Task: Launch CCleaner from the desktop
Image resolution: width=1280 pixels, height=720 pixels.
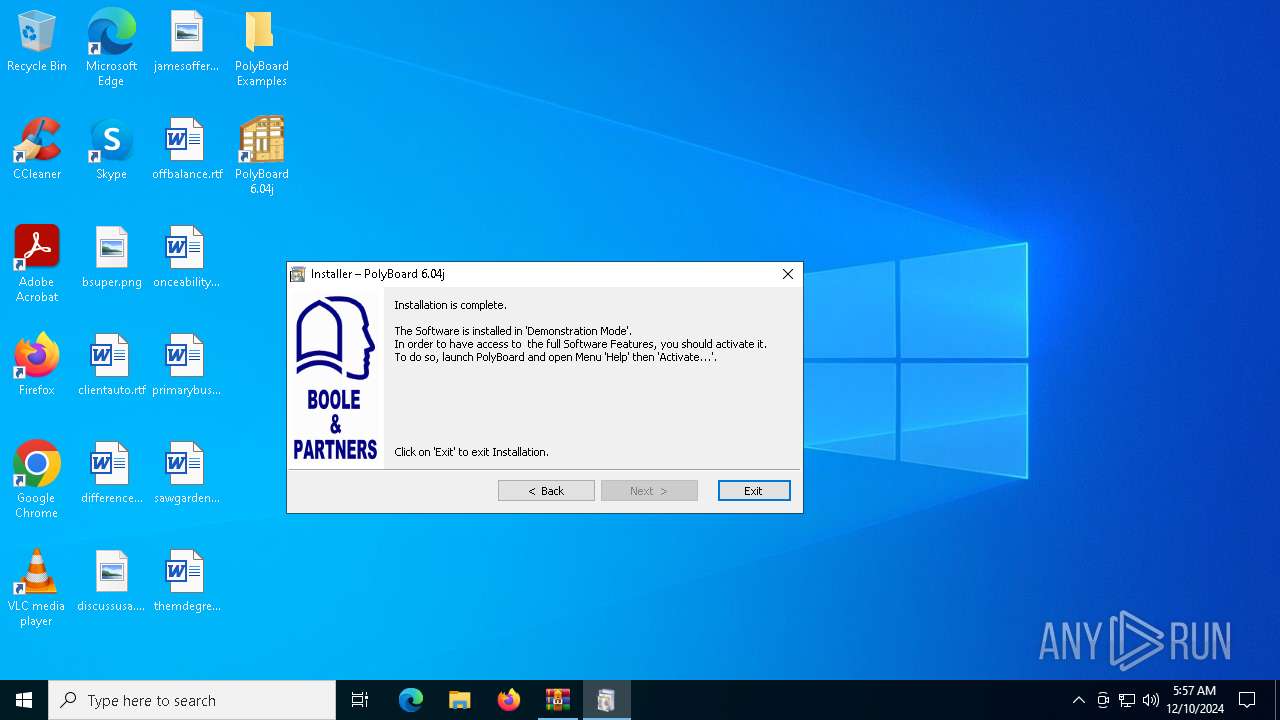Action: 37,150
